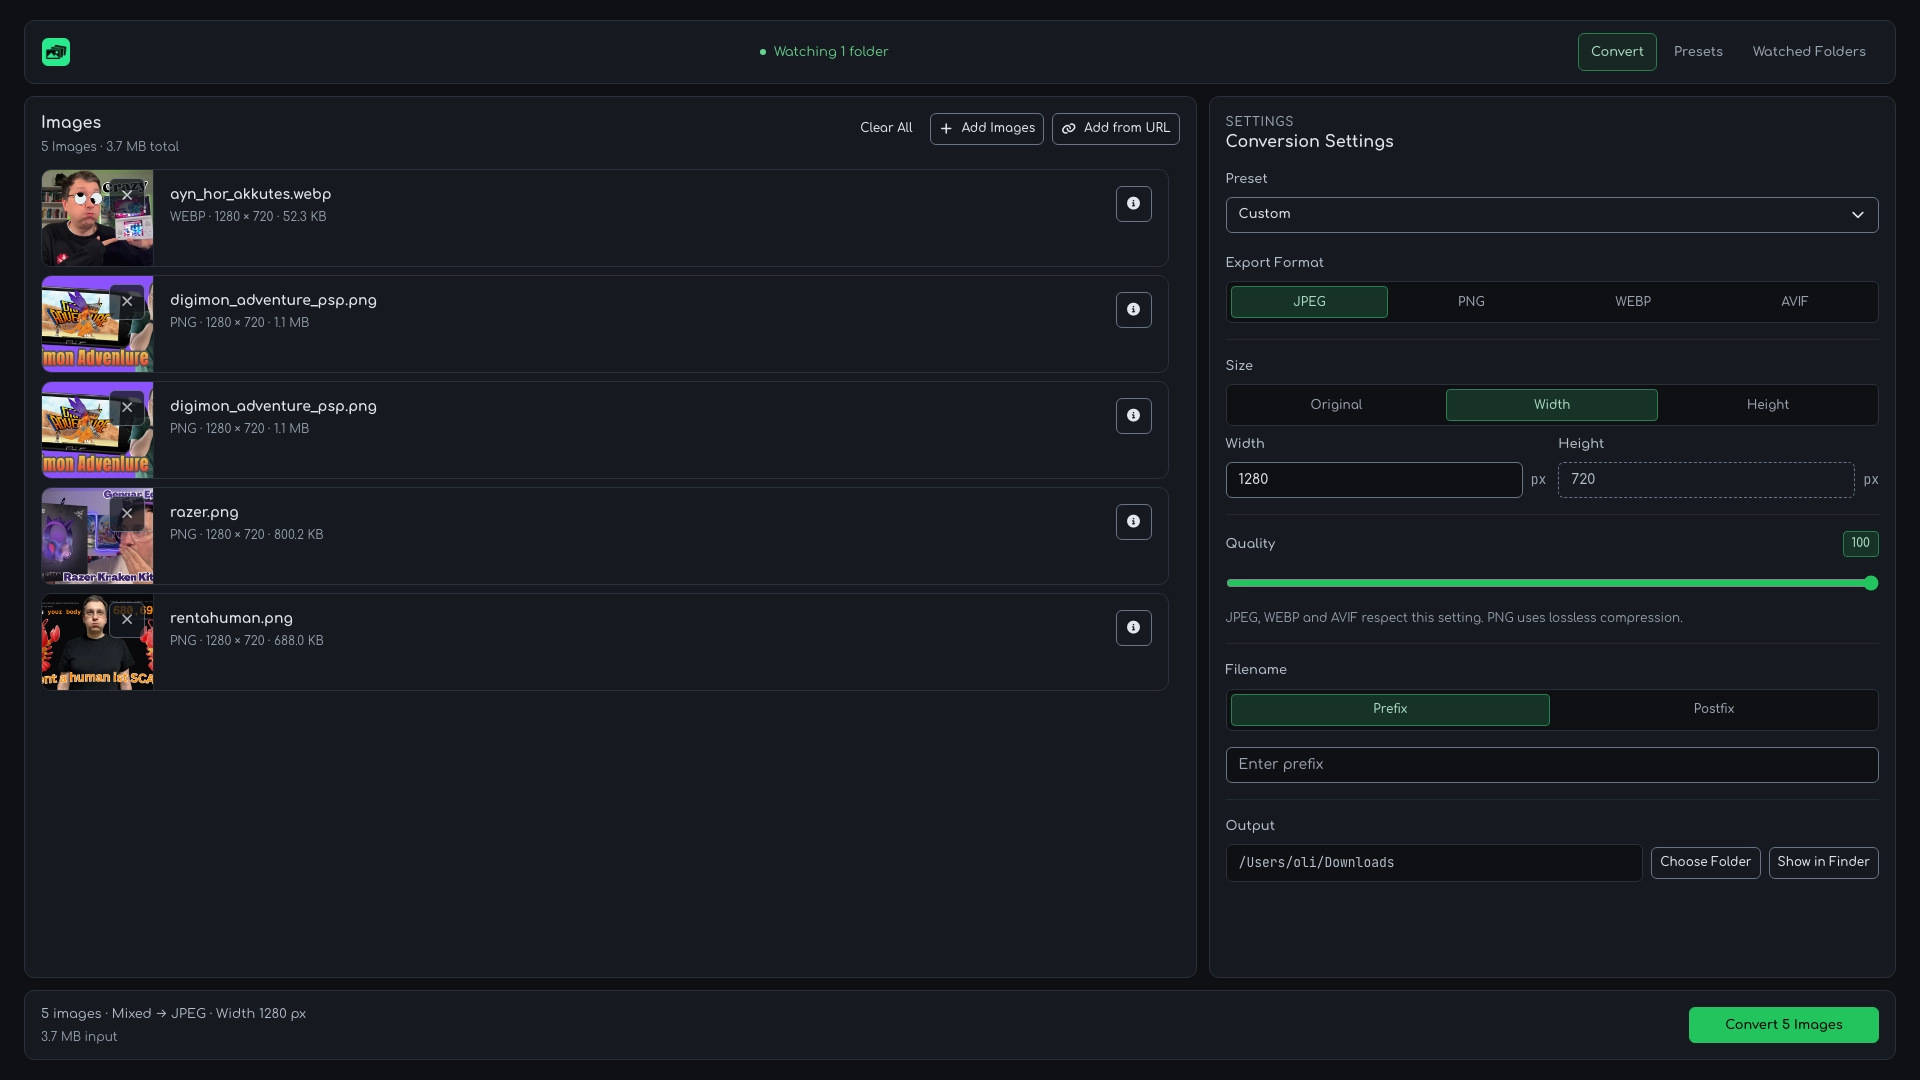
Task: Open info for razer.png
Action: click(1133, 522)
